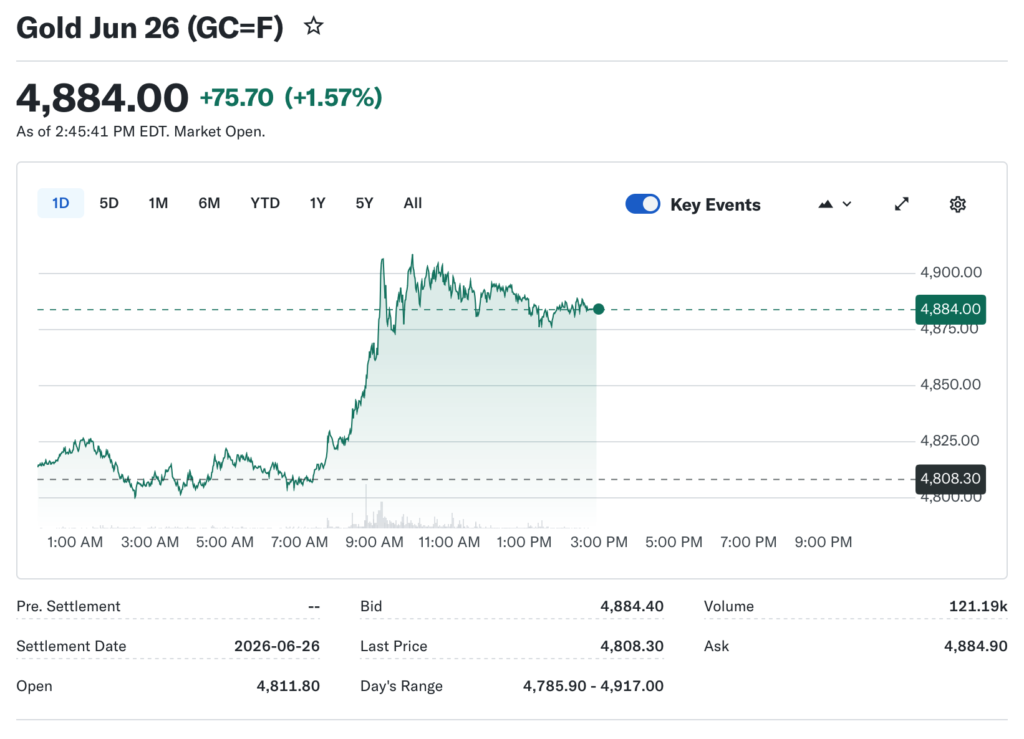1024x739 pixels.
Task: Click the green current price marker dot
Action: 598,309
